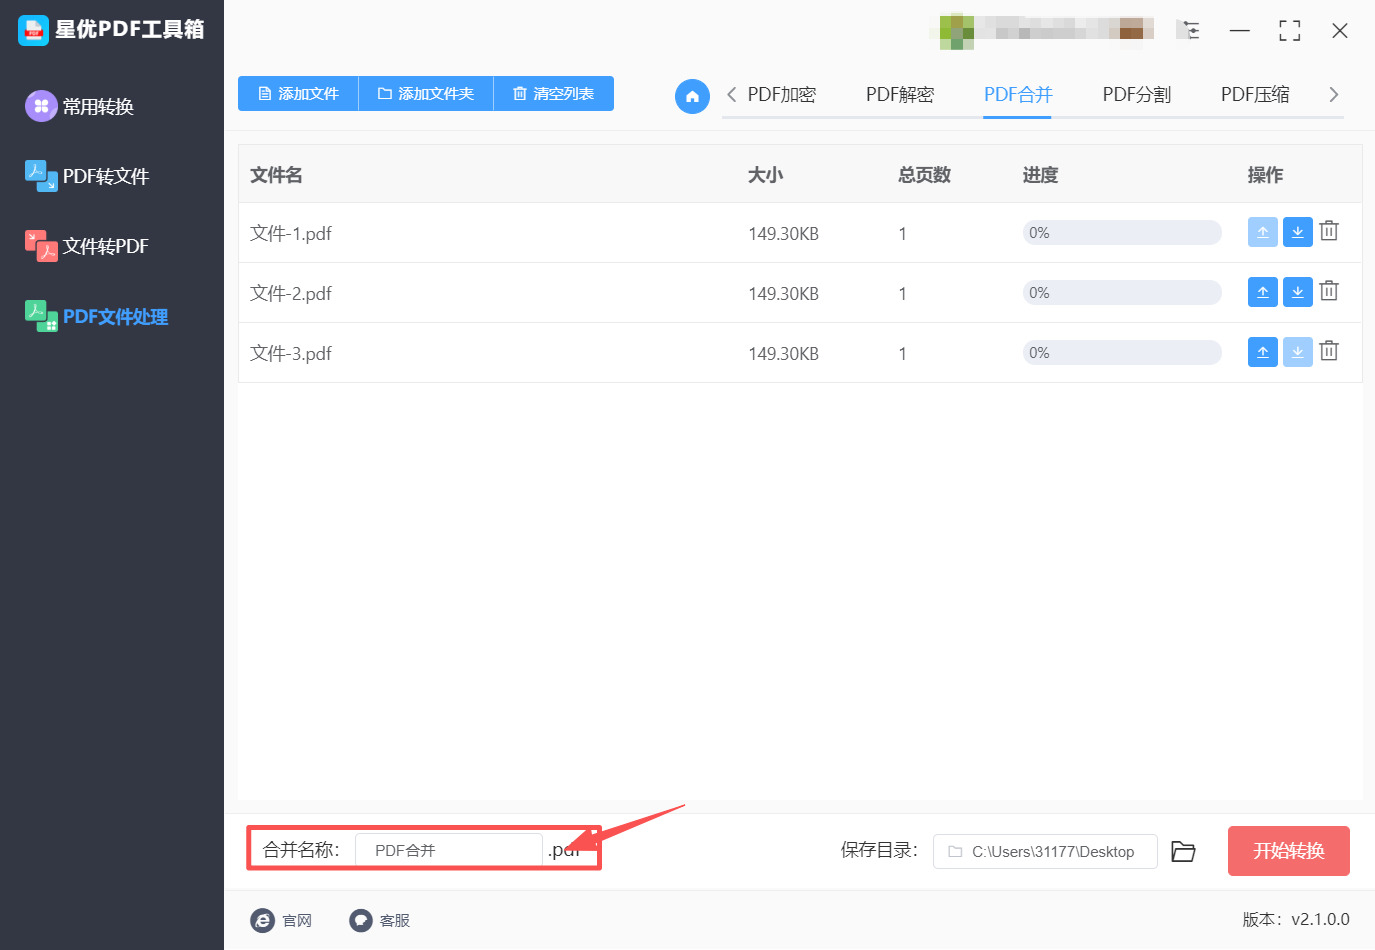Click the 总页数 column header

click(924, 175)
